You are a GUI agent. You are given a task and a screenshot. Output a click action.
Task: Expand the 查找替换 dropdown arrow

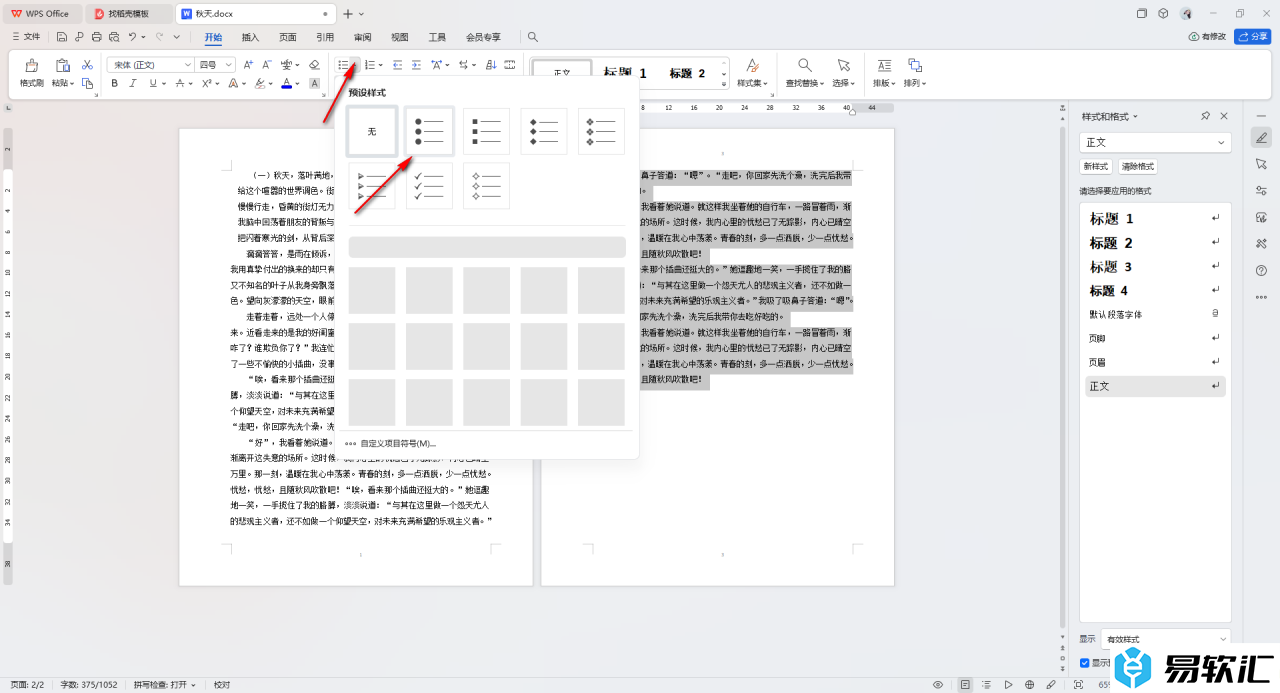click(821, 84)
